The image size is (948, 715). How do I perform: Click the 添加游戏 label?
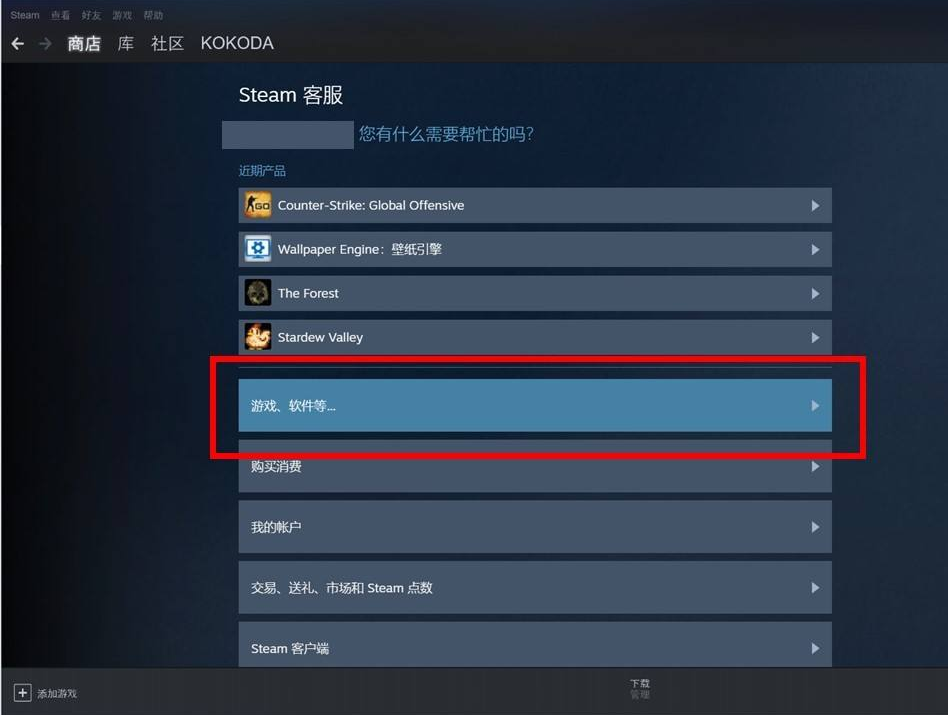point(57,693)
